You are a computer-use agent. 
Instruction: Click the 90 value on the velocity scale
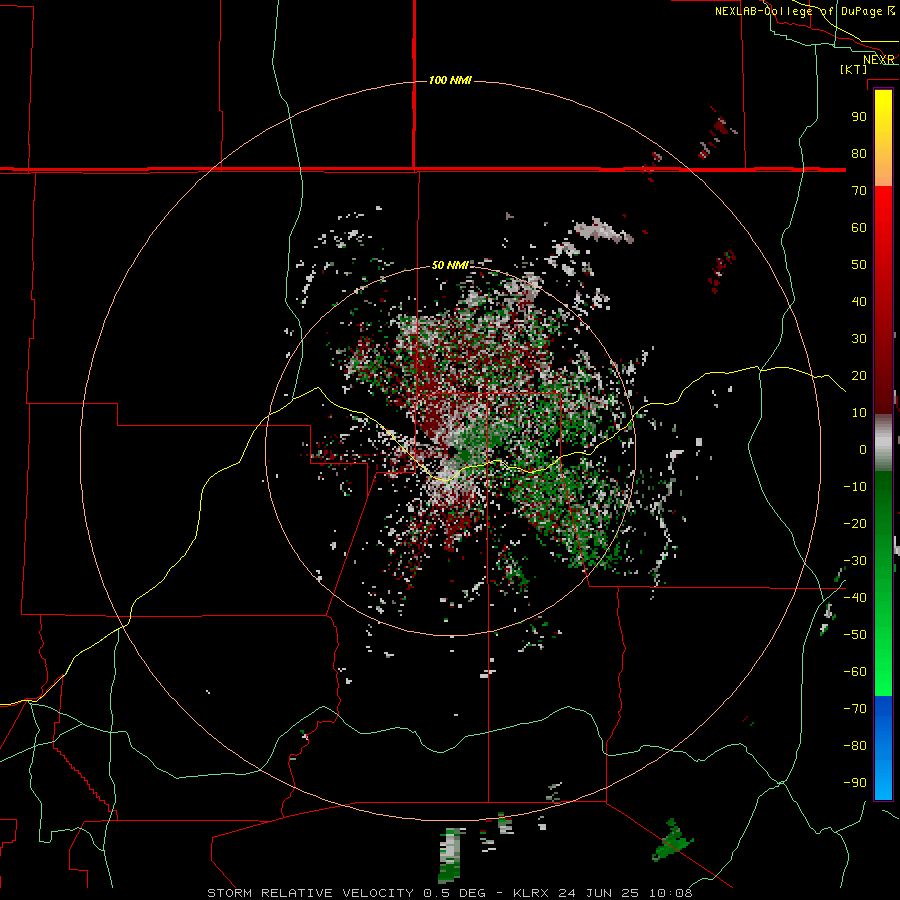coord(859,117)
